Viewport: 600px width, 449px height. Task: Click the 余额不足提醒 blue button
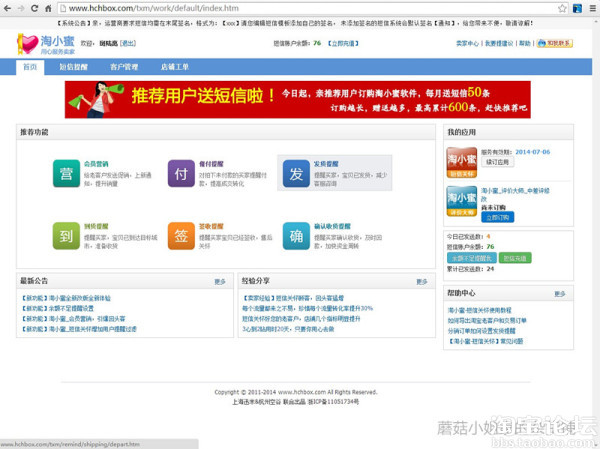point(471,258)
